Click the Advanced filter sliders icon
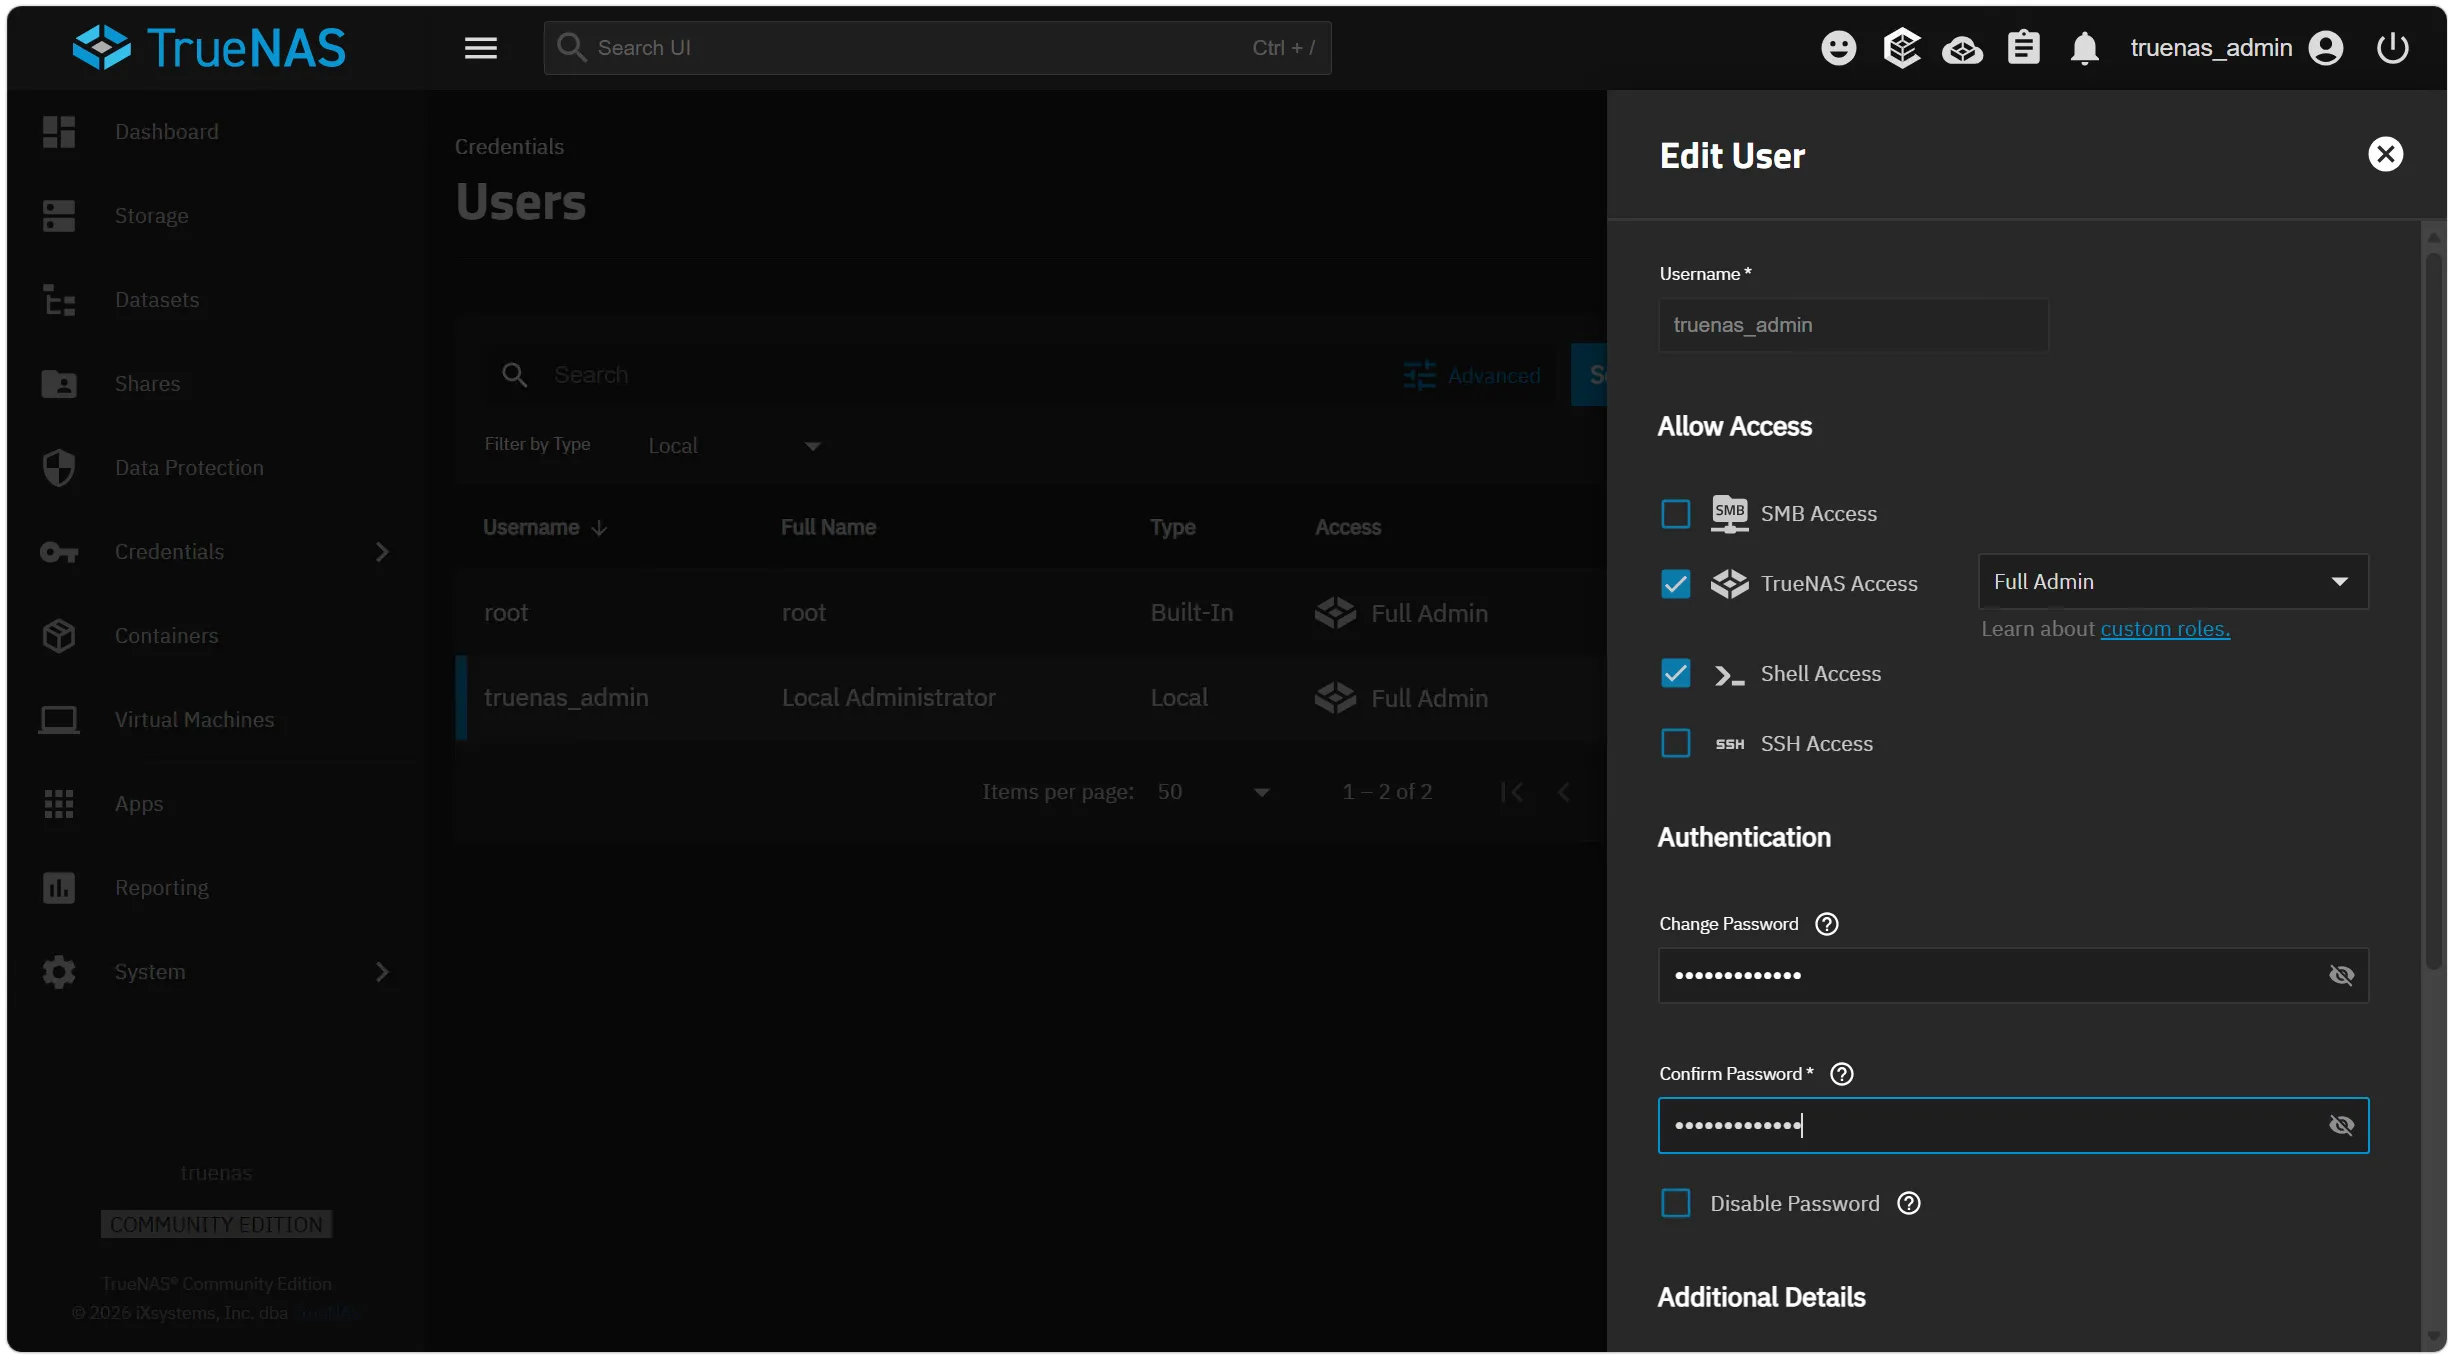The width and height of the screenshot is (2451, 1355). coord(1420,376)
